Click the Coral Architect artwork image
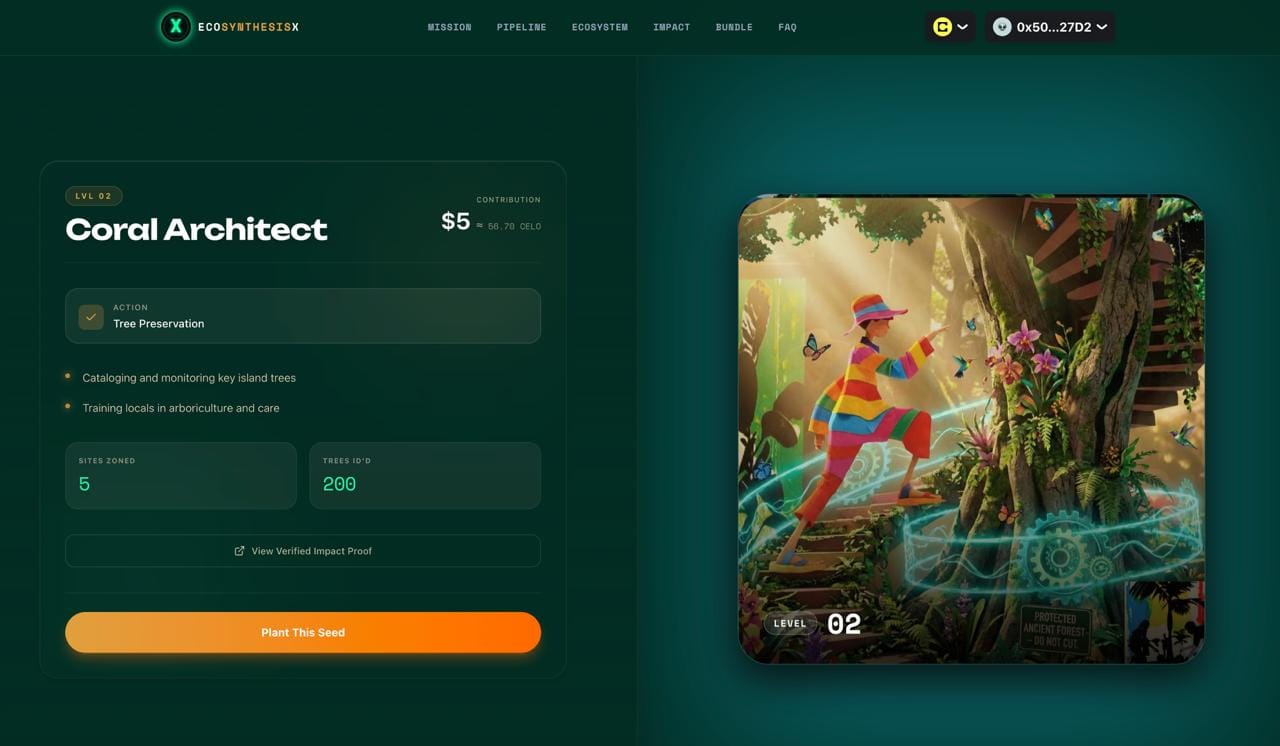 click(971, 429)
